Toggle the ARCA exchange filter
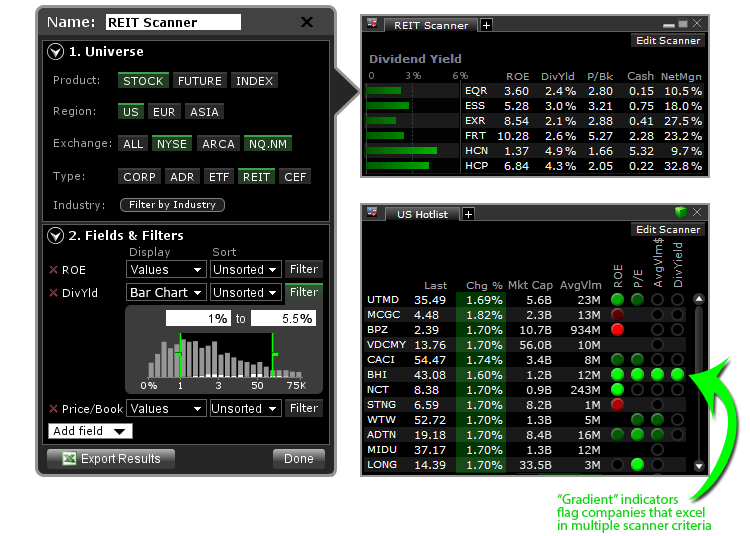This screenshot has width=750, height=536. click(218, 144)
